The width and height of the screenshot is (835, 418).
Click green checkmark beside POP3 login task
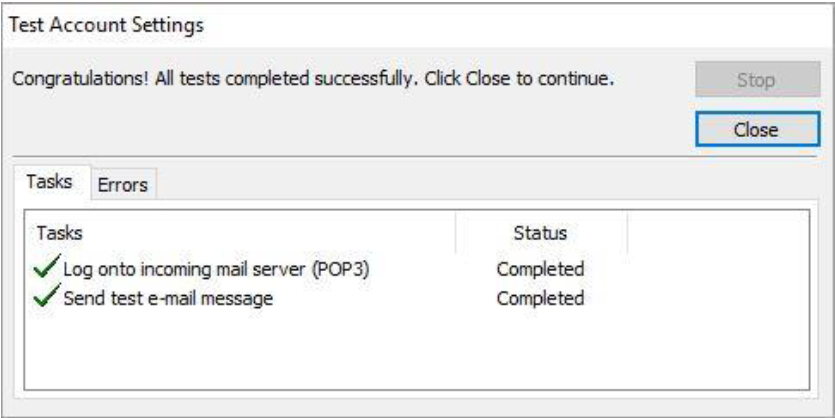tap(46, 267)
